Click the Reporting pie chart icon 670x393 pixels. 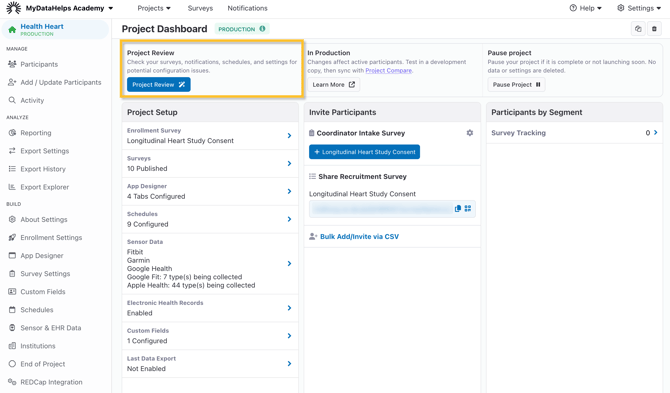(x=12, y=133)
